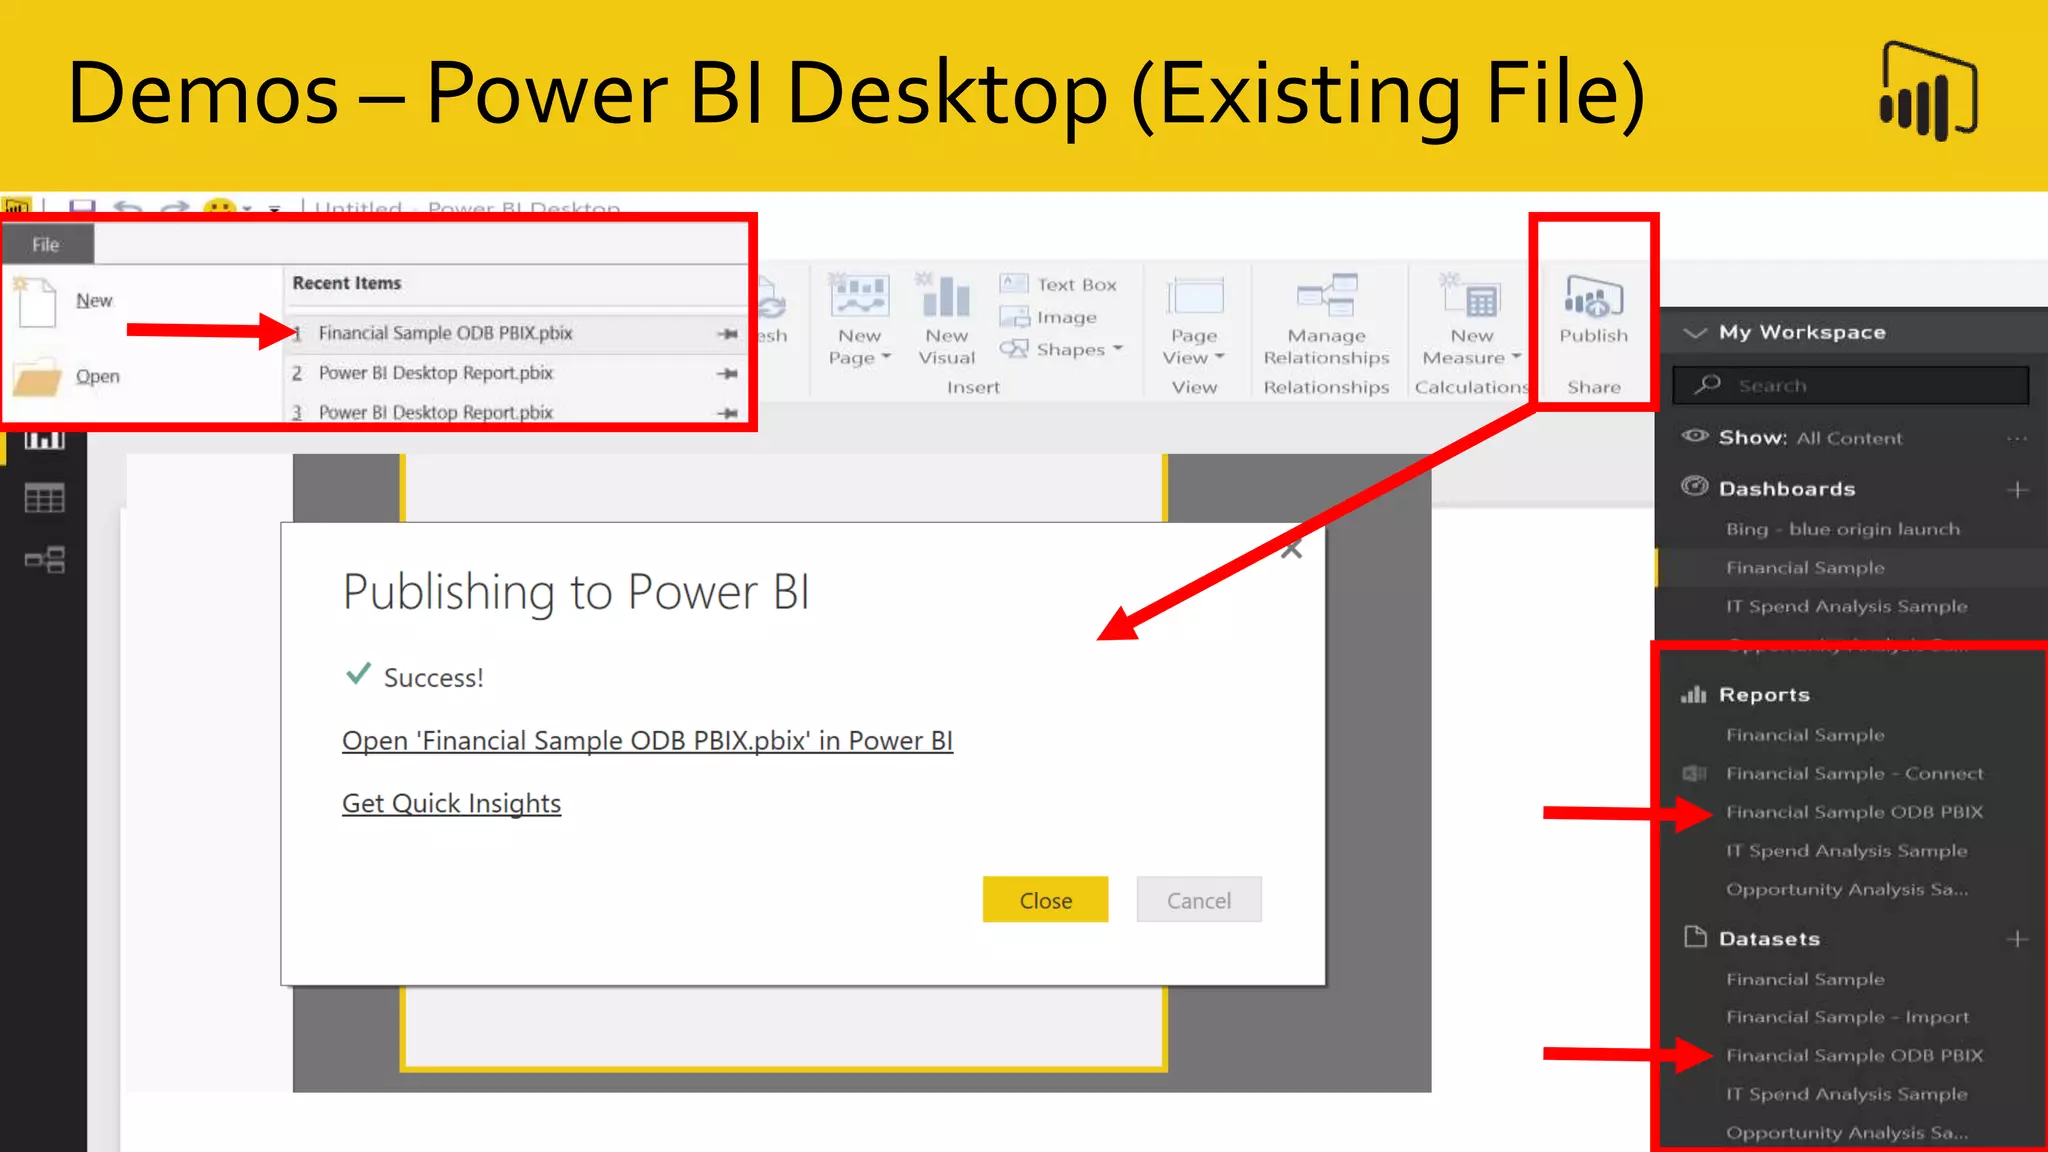
Task: Click the Excel icon beside Financial Sample - Connect
Action: (1694, 773)
